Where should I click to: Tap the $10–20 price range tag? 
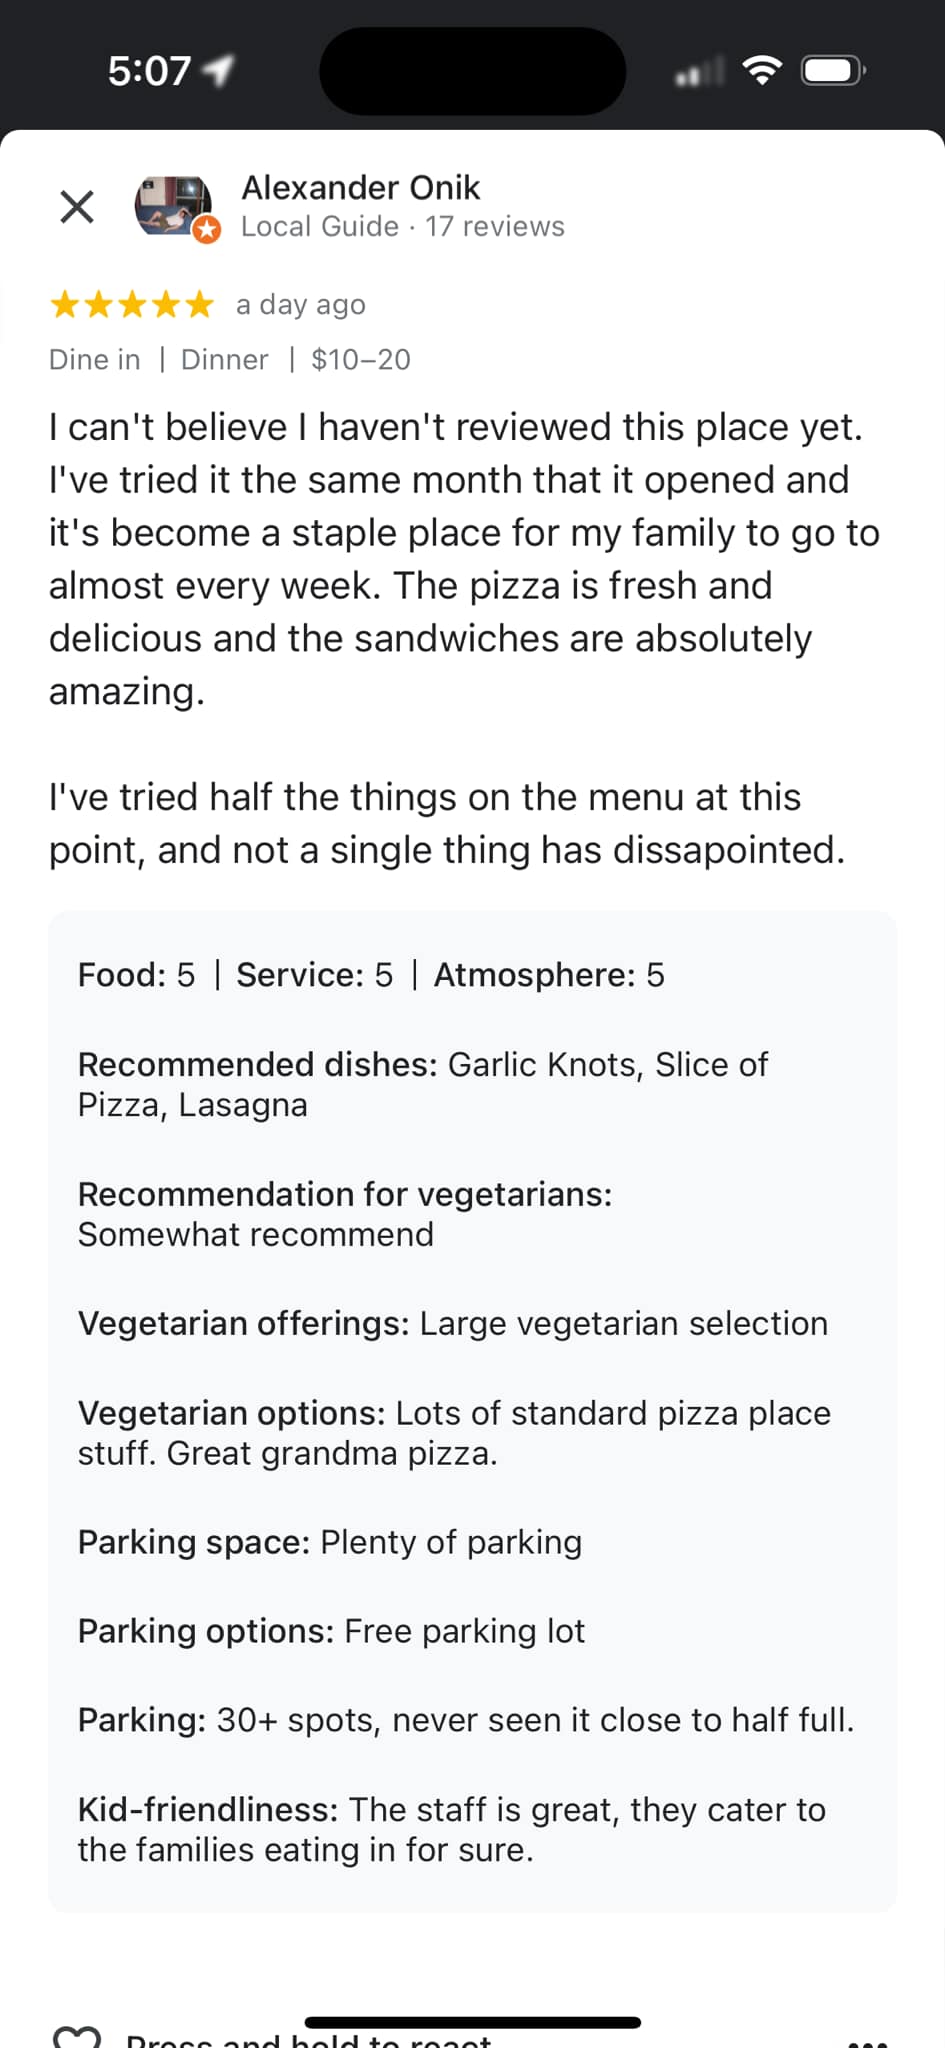tap(361, 360)
